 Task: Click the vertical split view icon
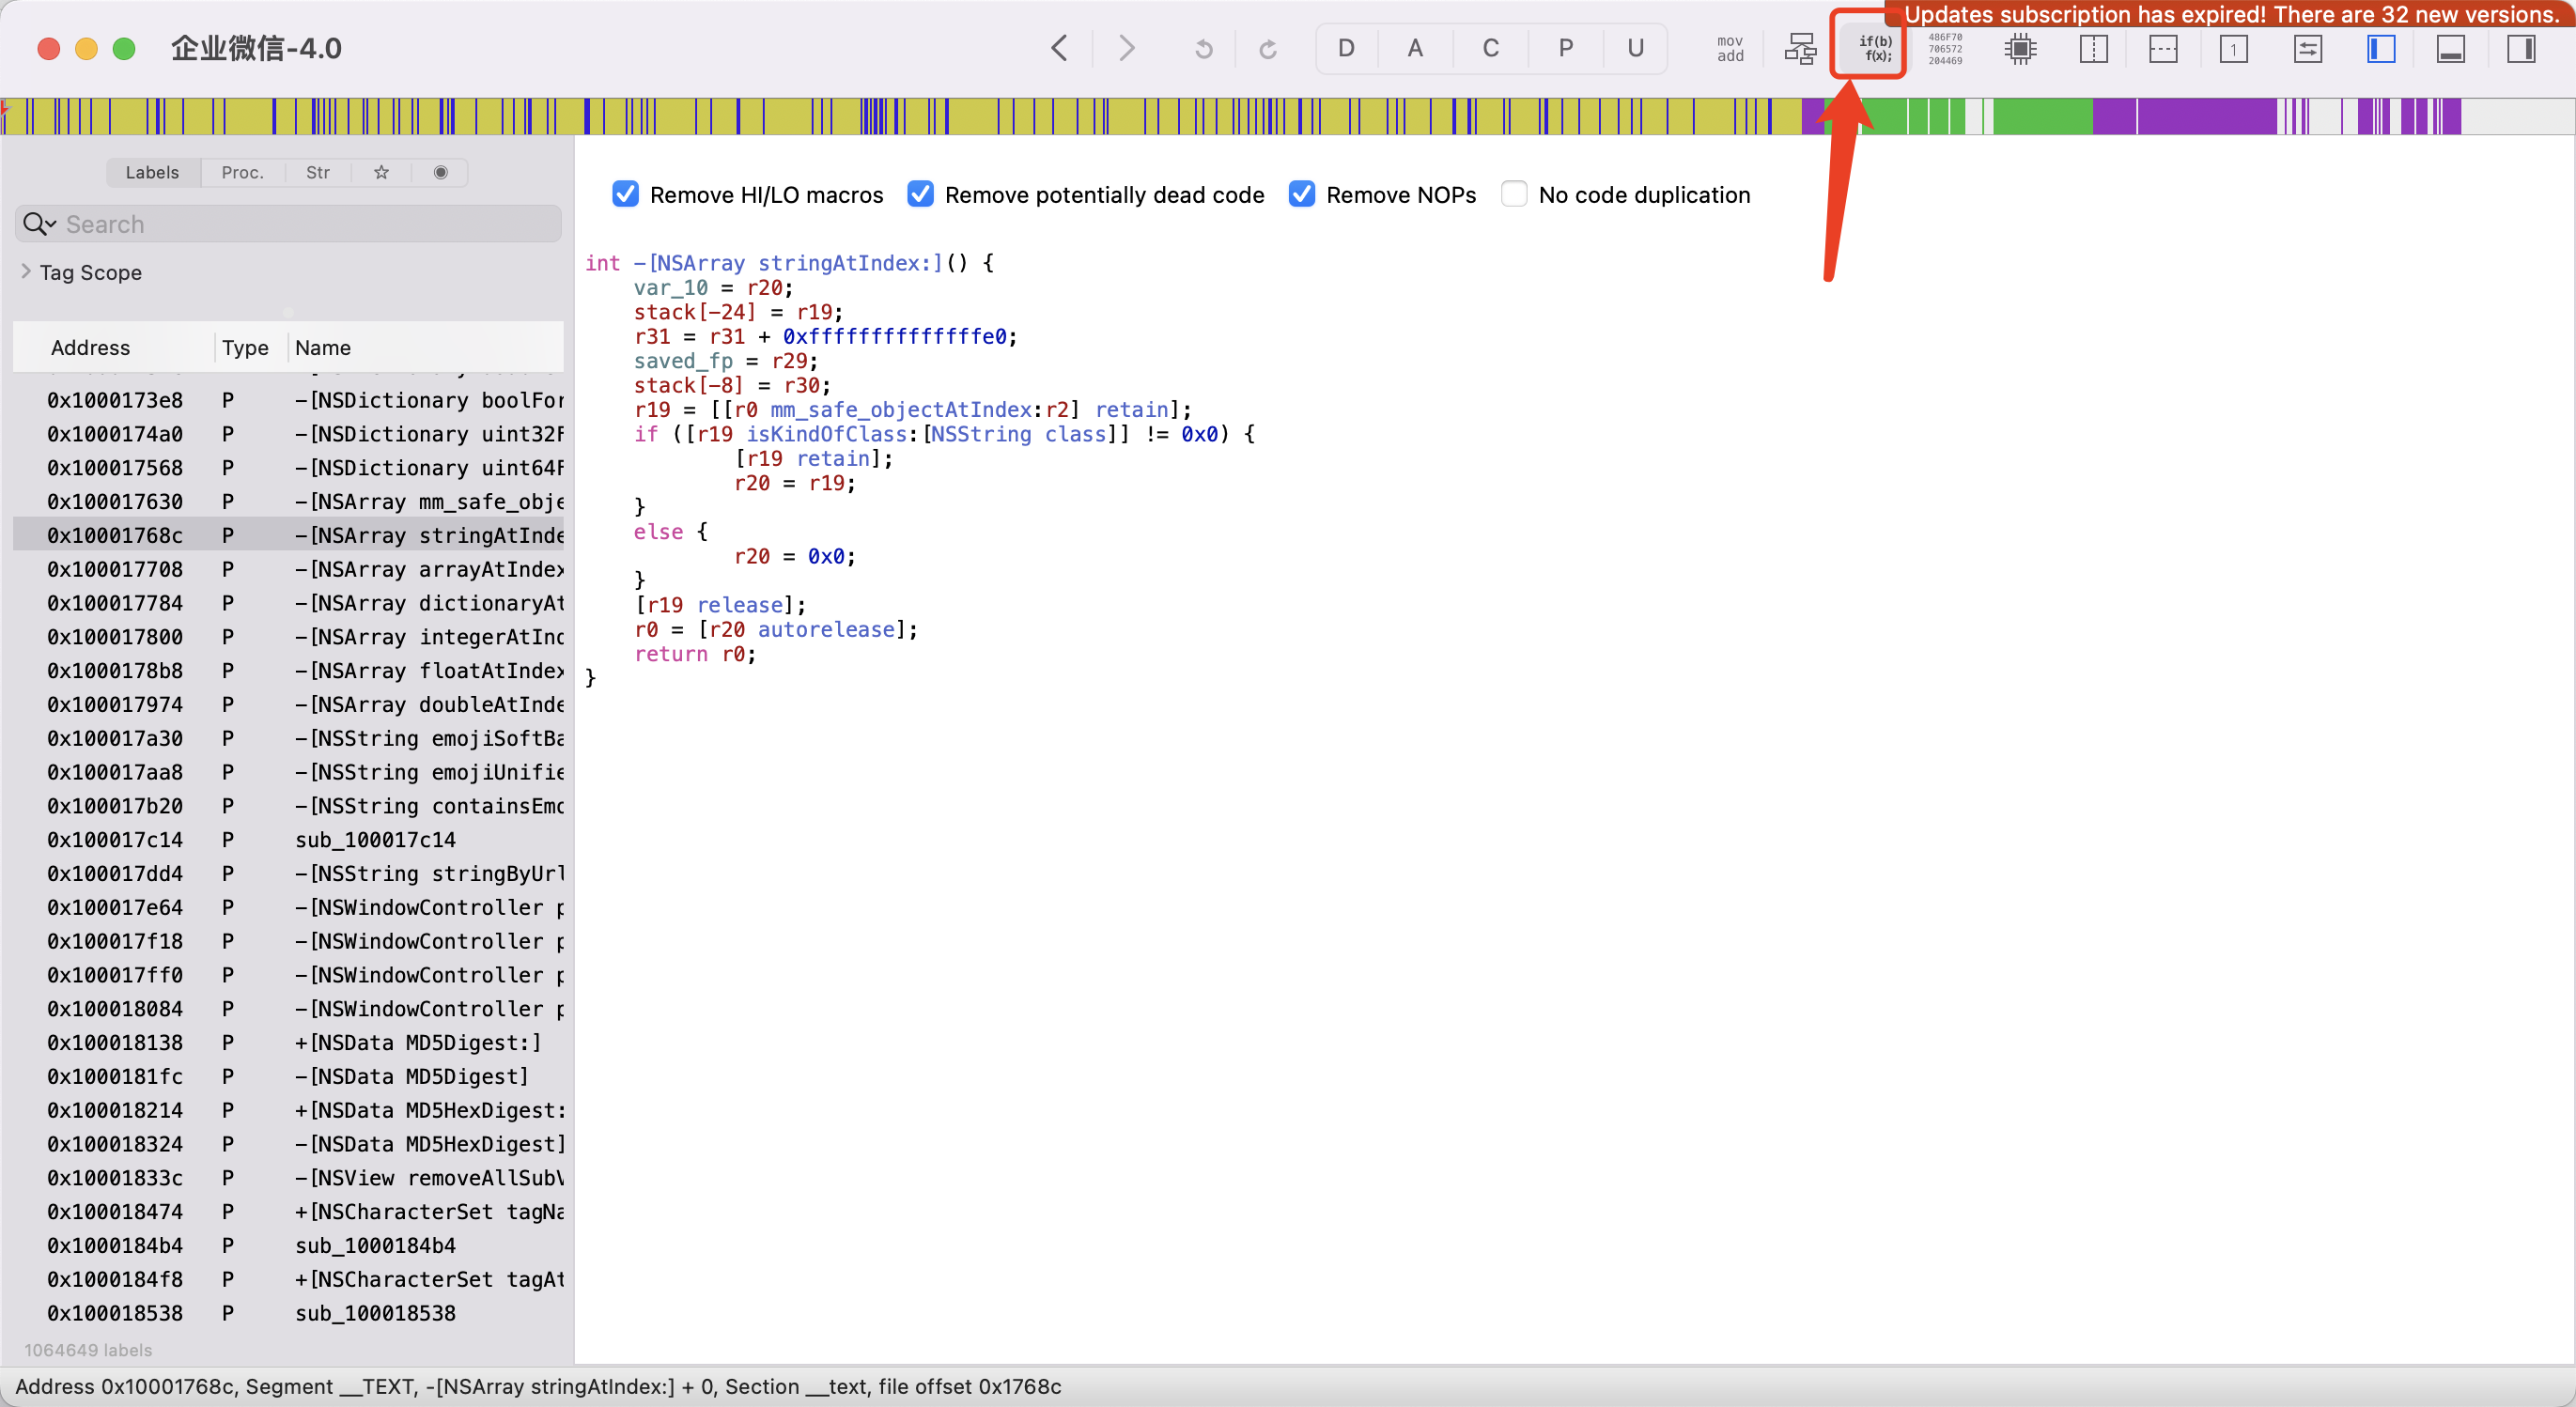pyautogui.click(x=2093, y=49)
